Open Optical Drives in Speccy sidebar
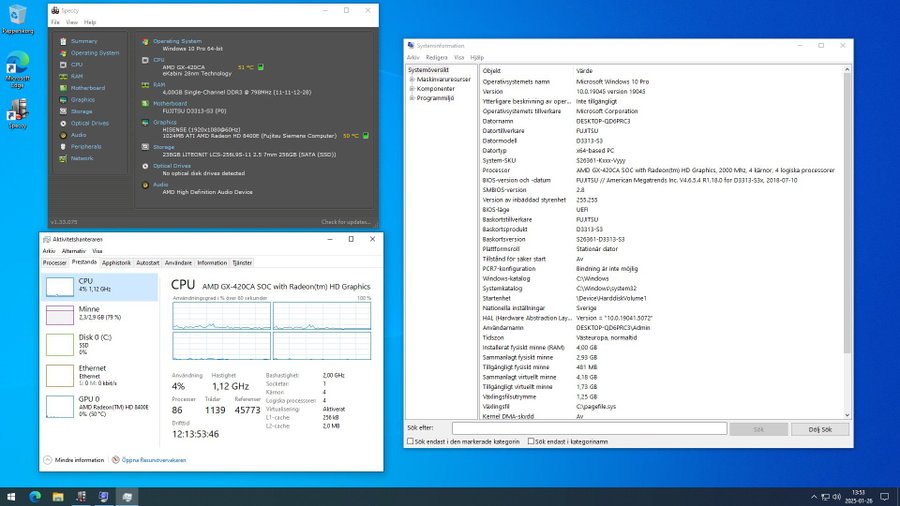The width and height of the screenshot is (900, 506). (x=90, y=123)
